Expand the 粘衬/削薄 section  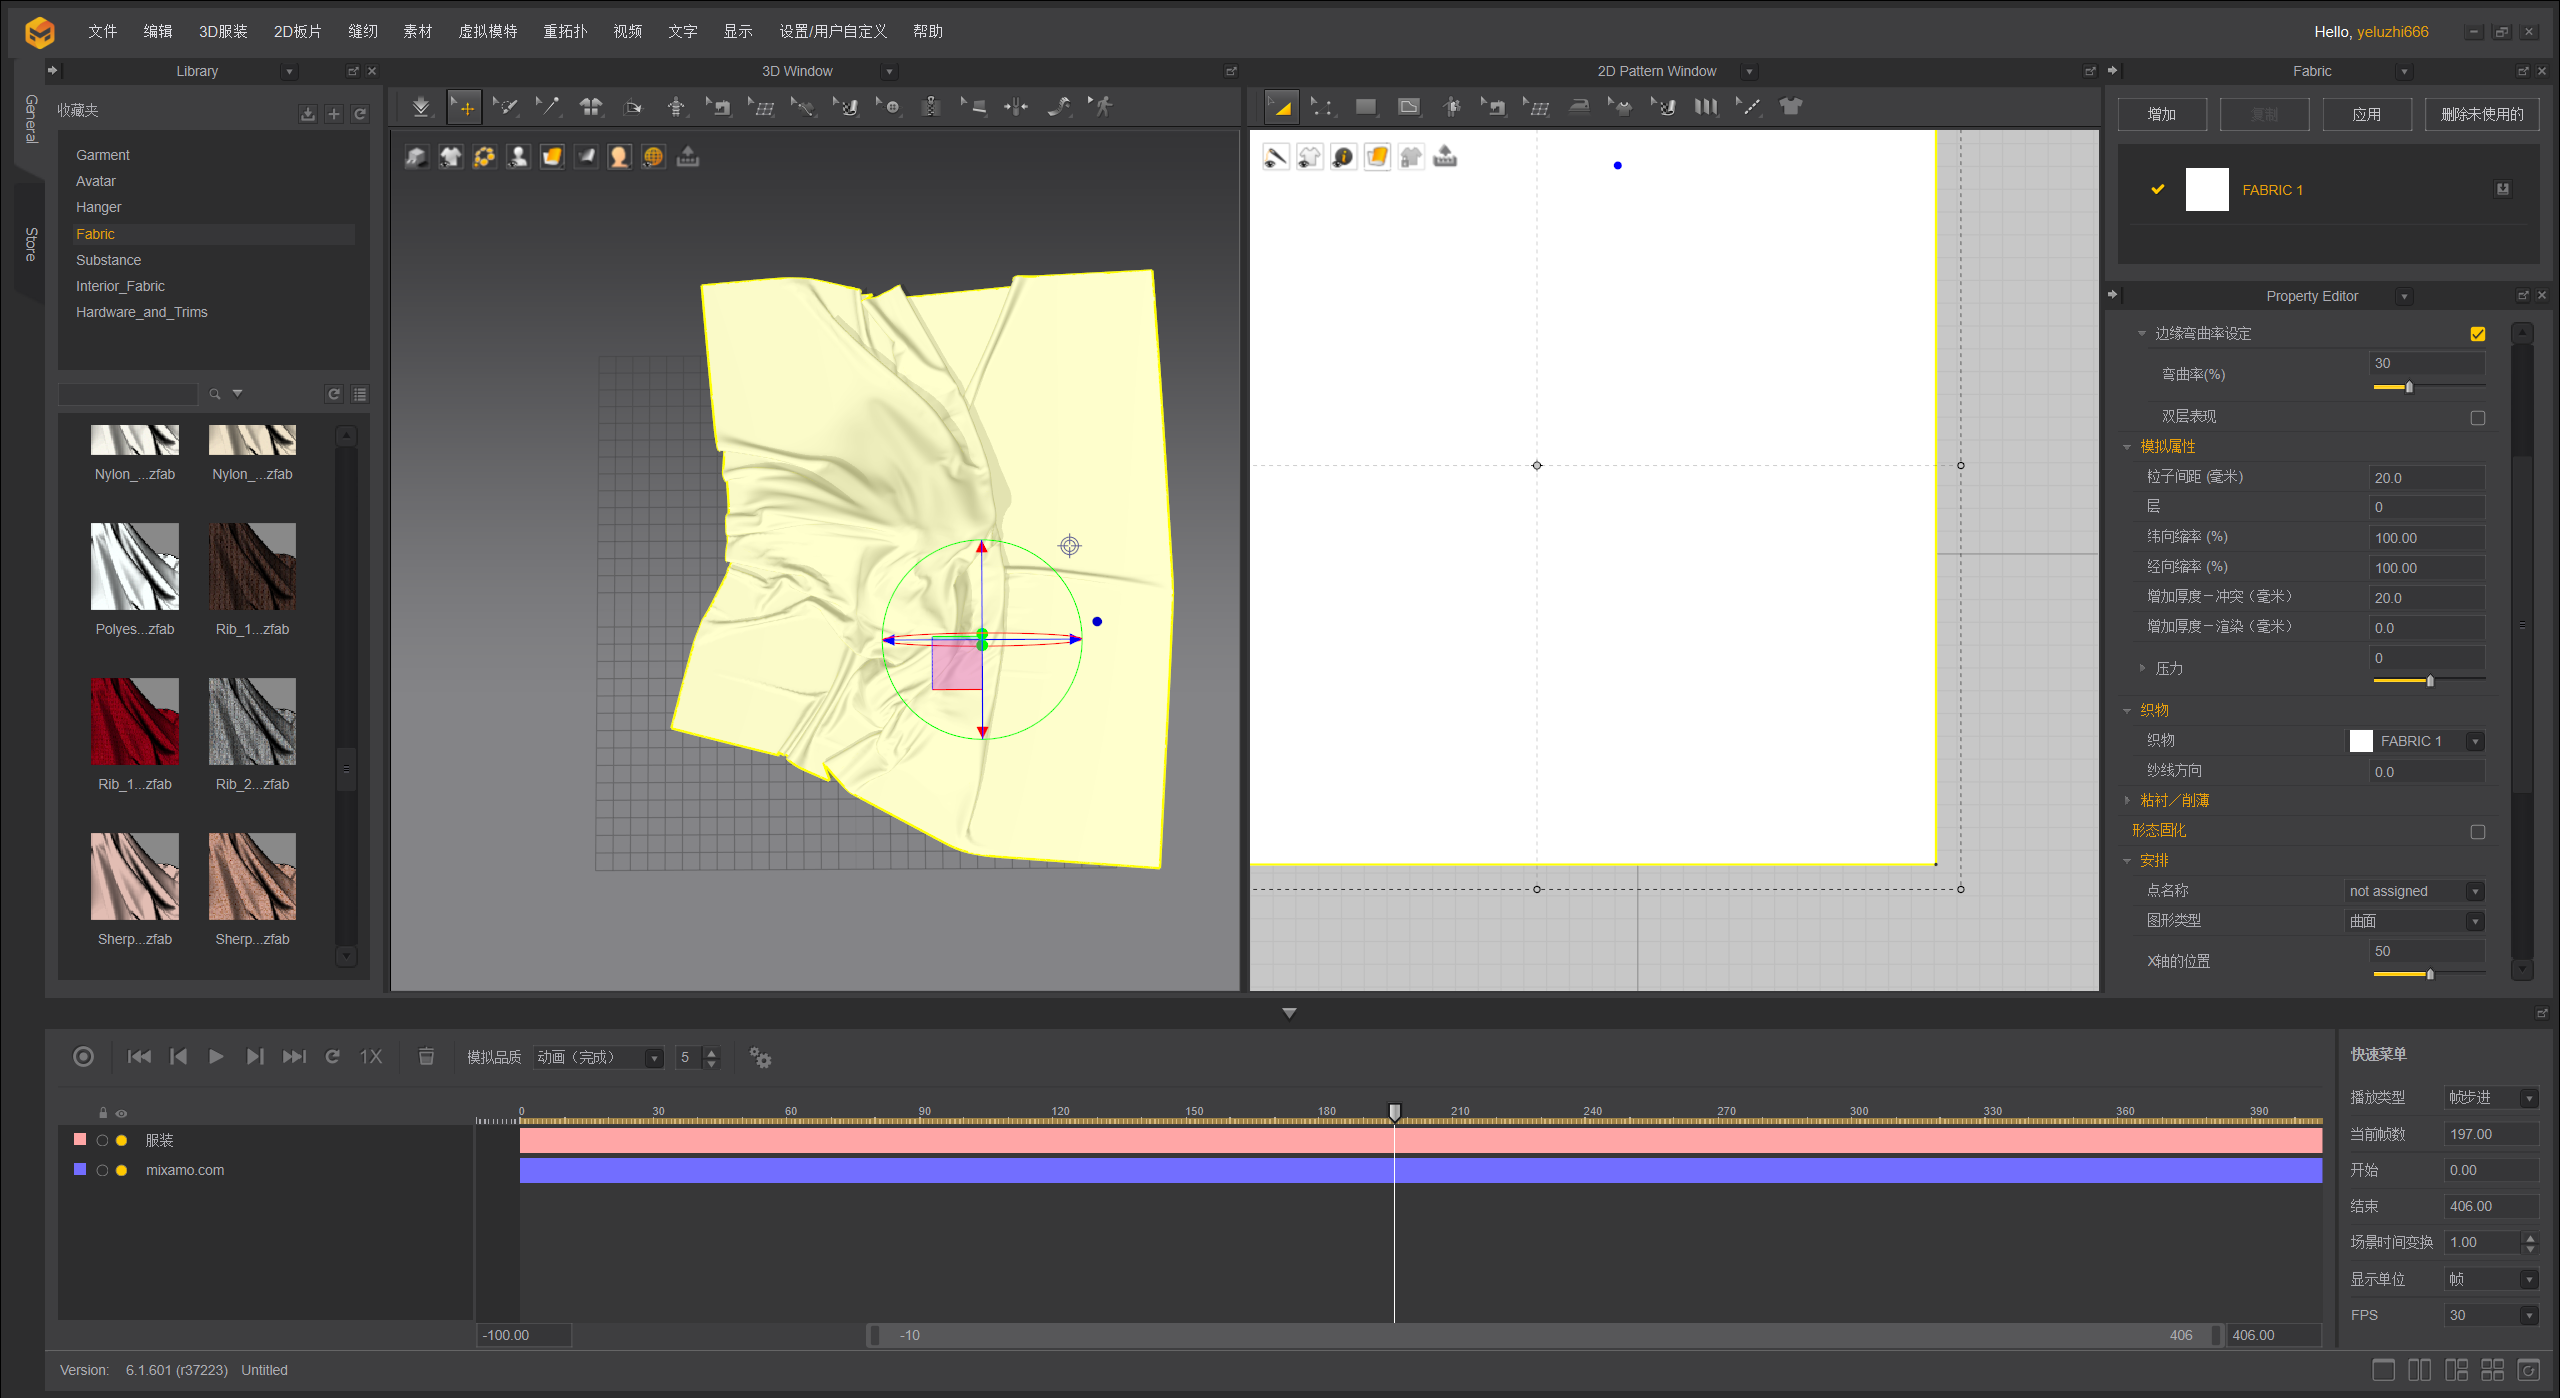tap(2127, 801)
